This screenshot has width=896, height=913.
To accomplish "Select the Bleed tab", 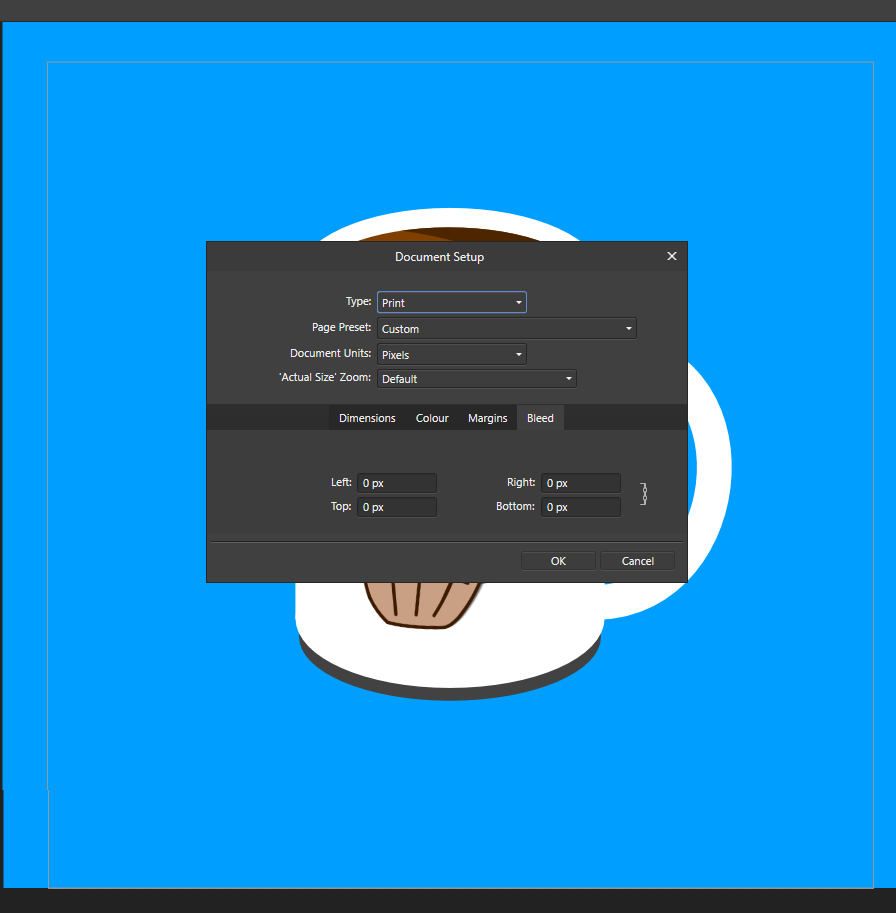I will click(x=540, y=418).
